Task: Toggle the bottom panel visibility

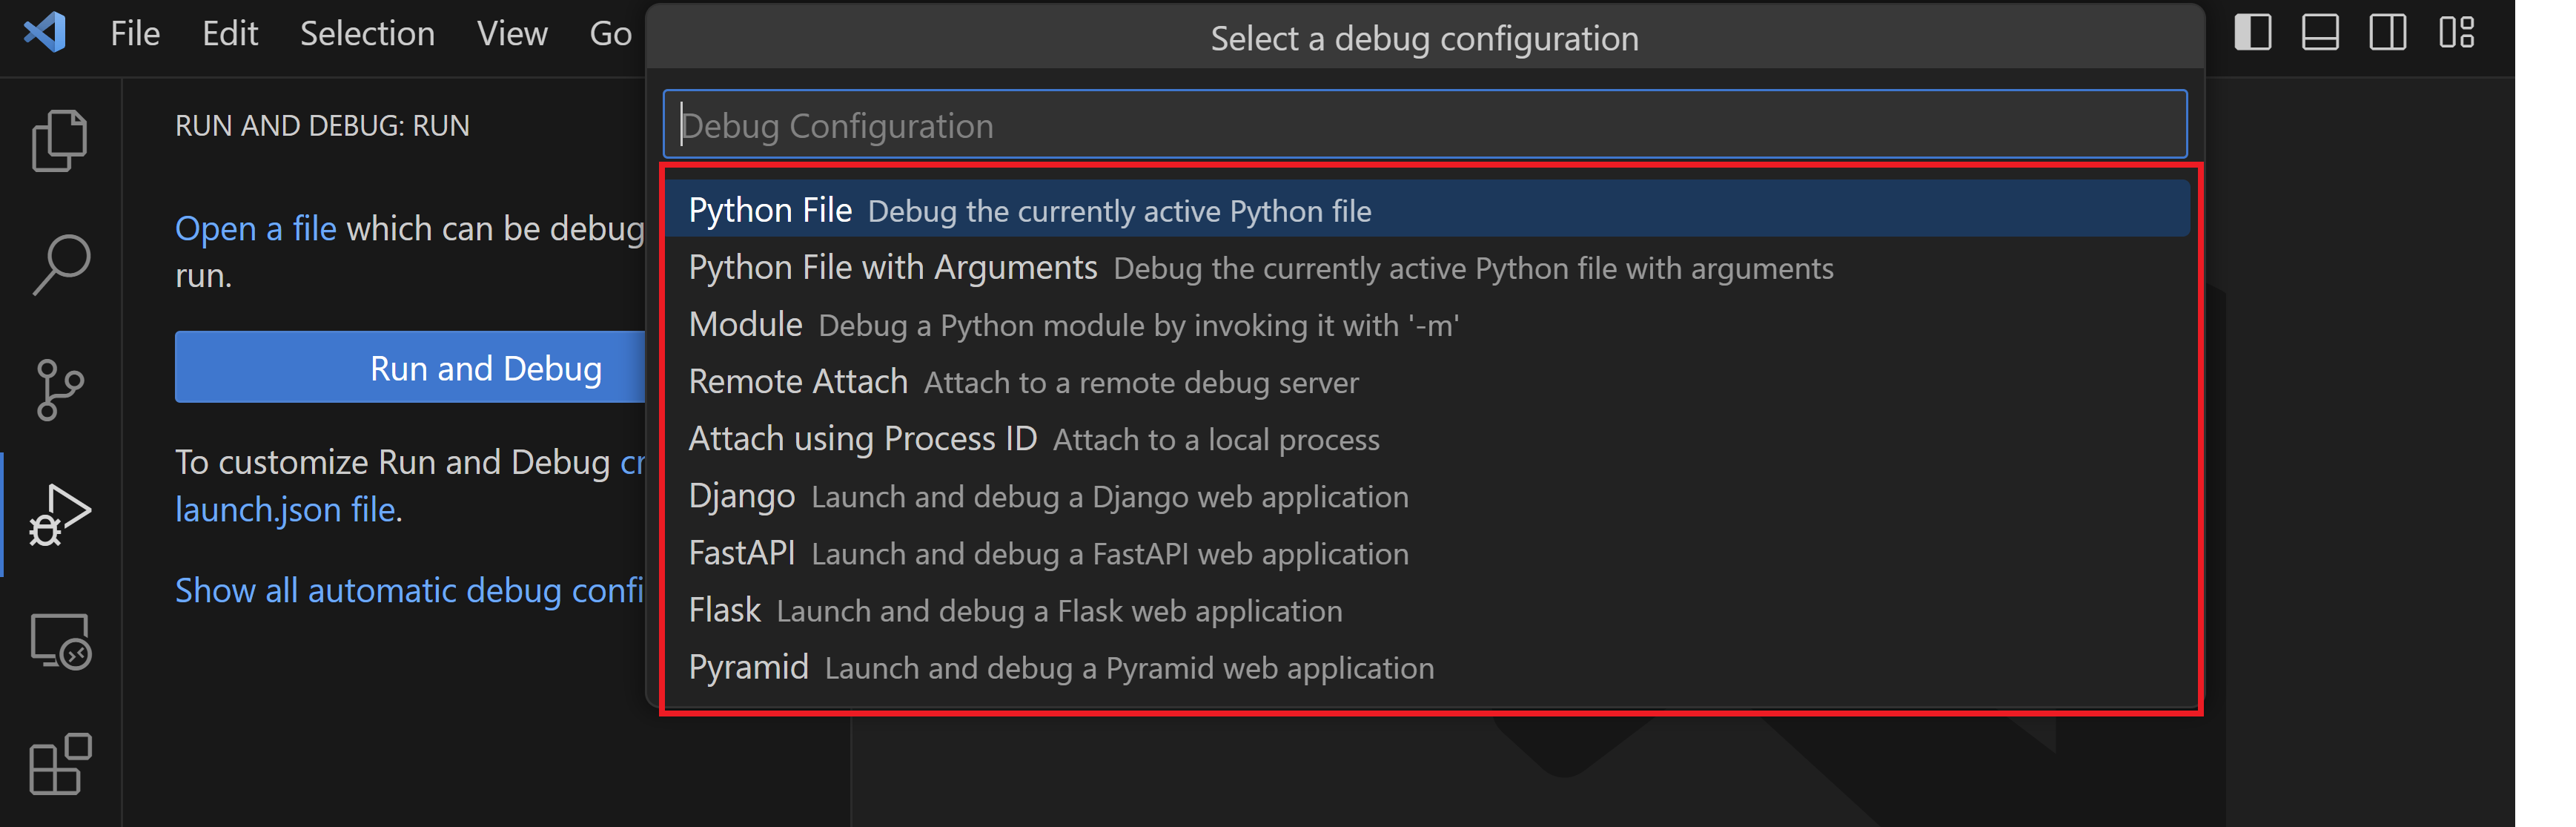Action: click(x=2321, y=33)
